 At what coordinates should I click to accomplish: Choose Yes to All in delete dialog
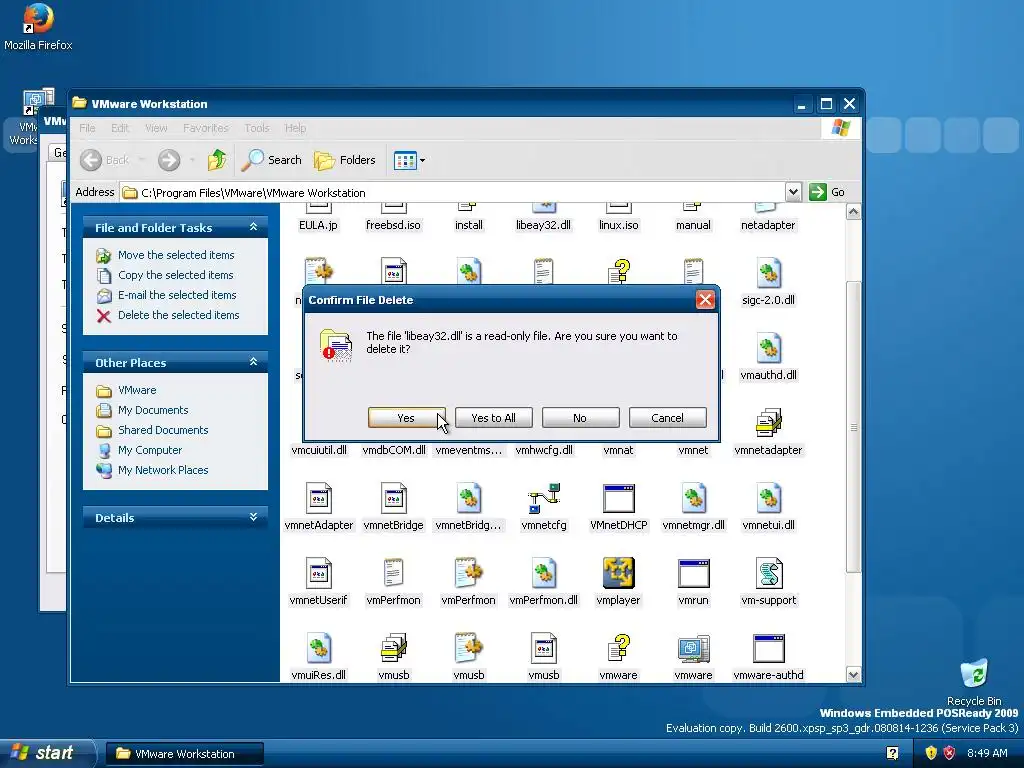494,418
